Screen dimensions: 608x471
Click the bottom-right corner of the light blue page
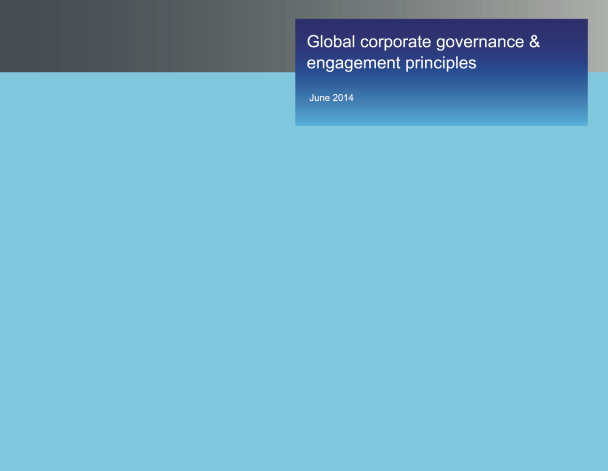click(x=599, y=462)
